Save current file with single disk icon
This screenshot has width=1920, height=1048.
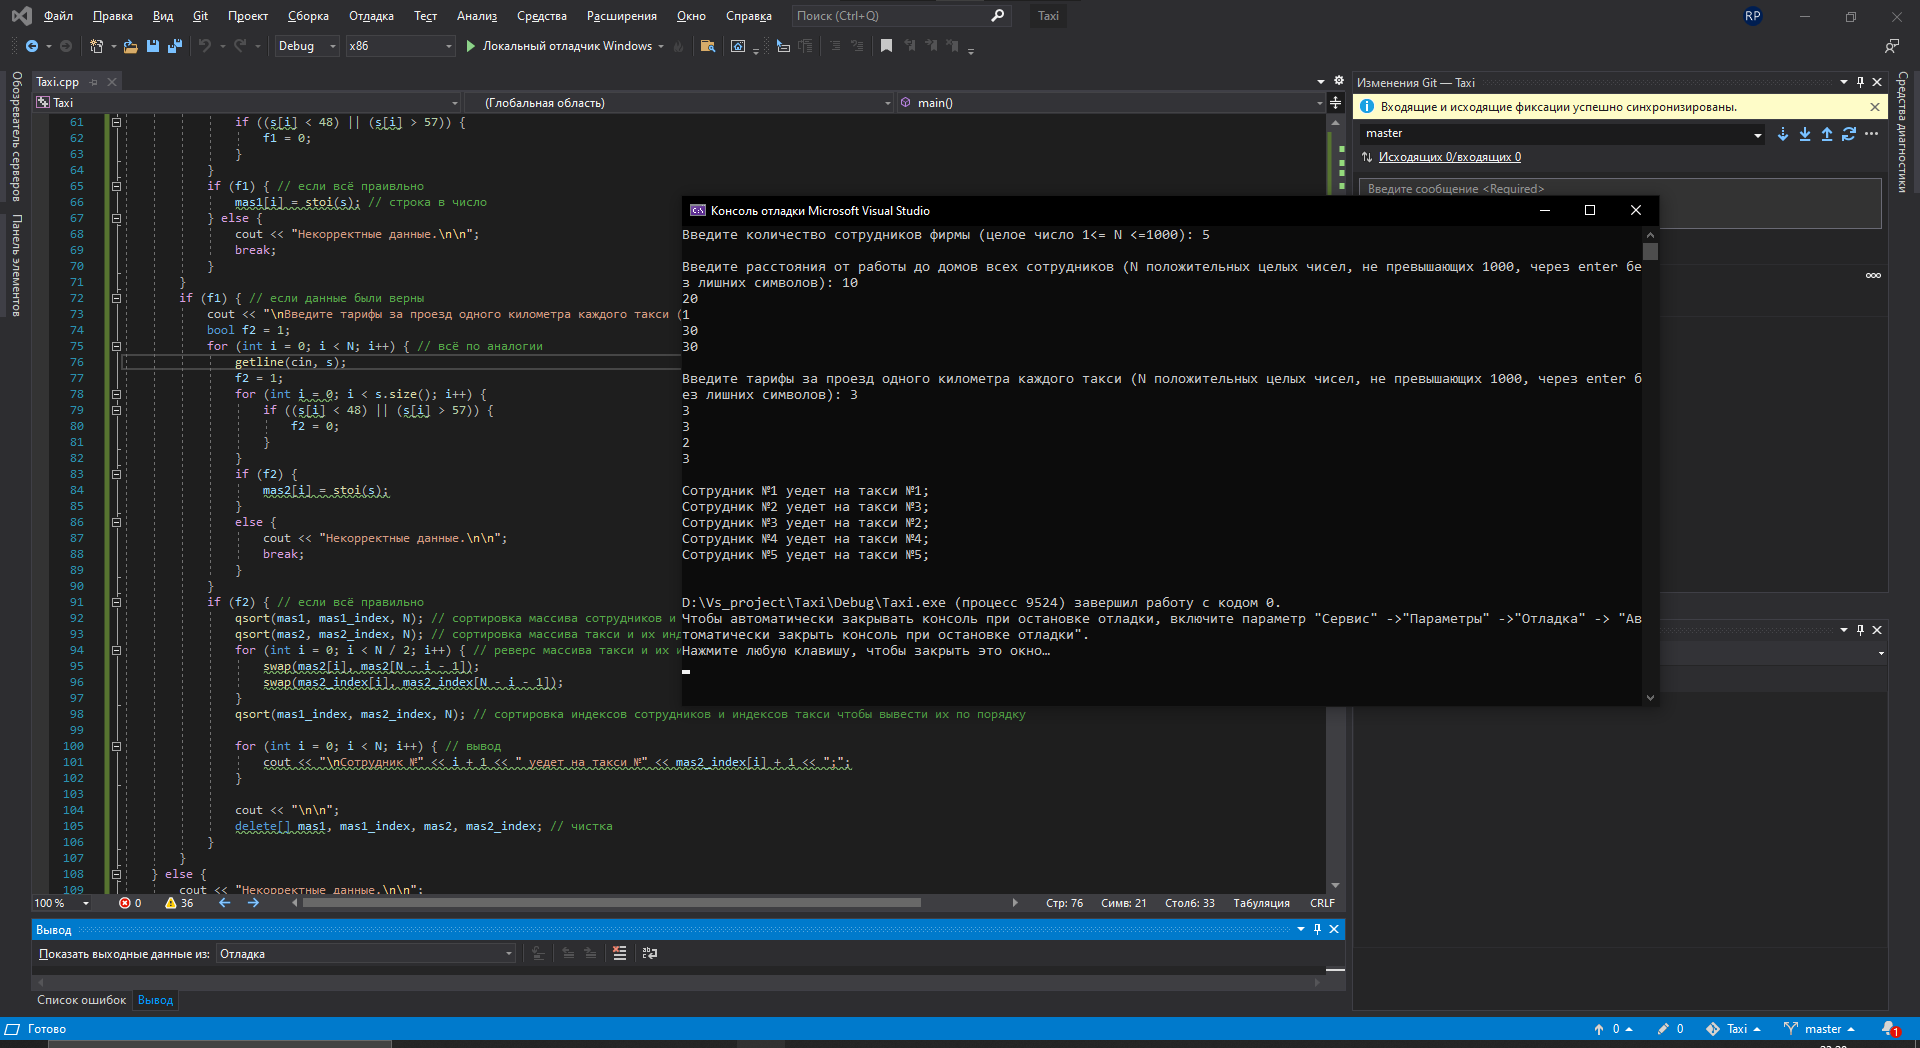pos(153,46)
